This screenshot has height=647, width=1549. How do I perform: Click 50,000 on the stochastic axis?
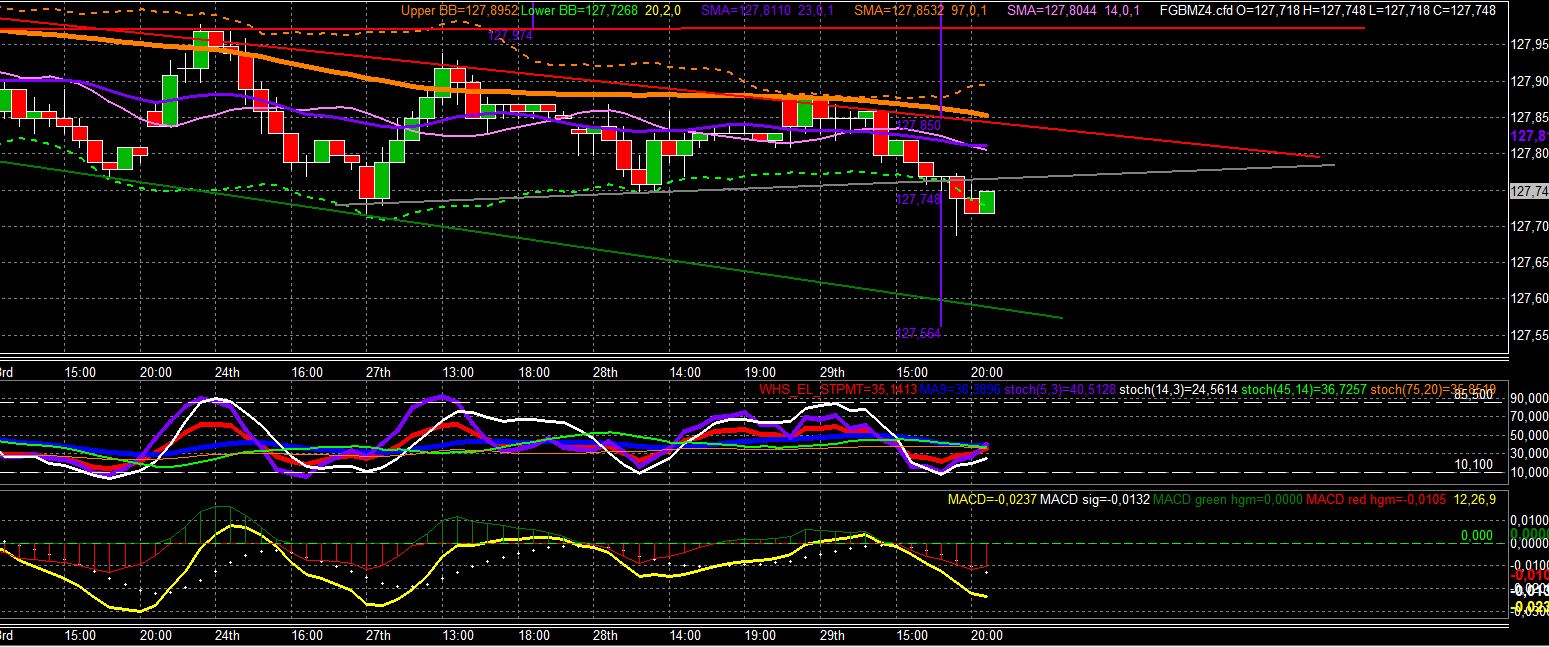point(1529,436)
